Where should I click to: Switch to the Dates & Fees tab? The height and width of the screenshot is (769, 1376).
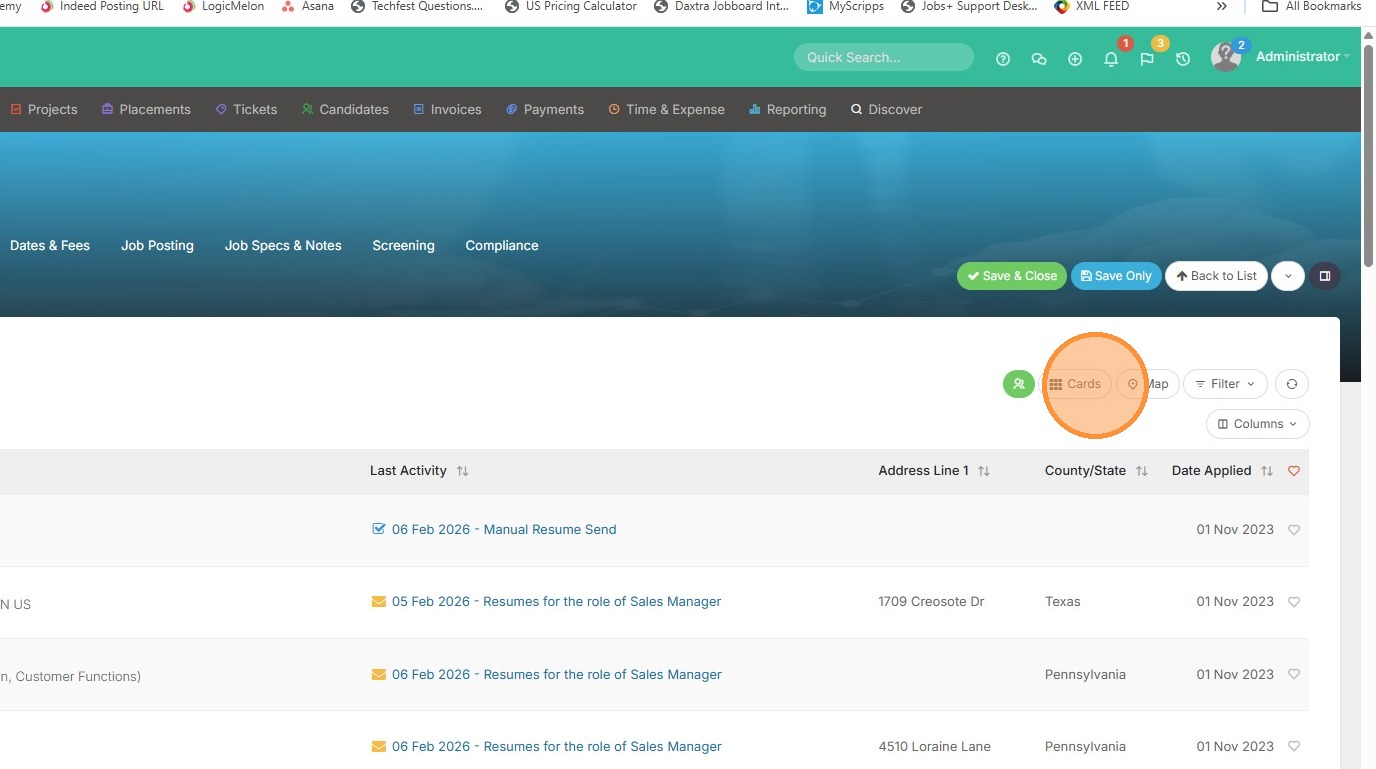point(50,245)
